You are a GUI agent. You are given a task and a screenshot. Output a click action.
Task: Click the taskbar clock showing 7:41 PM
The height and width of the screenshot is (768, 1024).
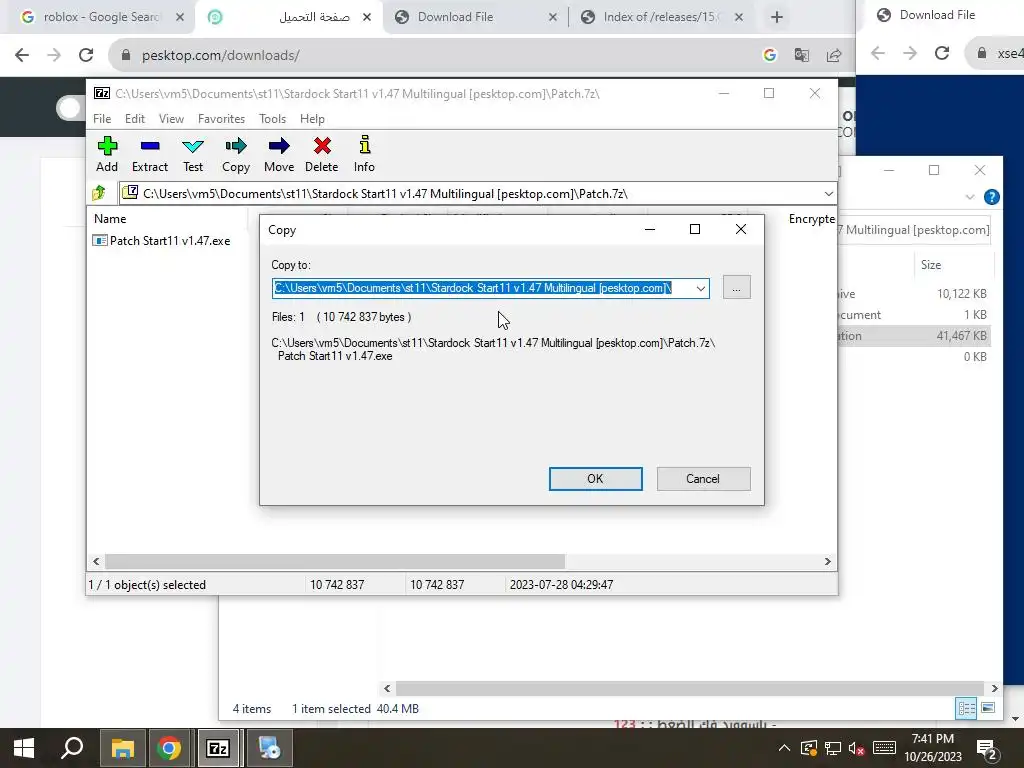click(x=933, y=748)
